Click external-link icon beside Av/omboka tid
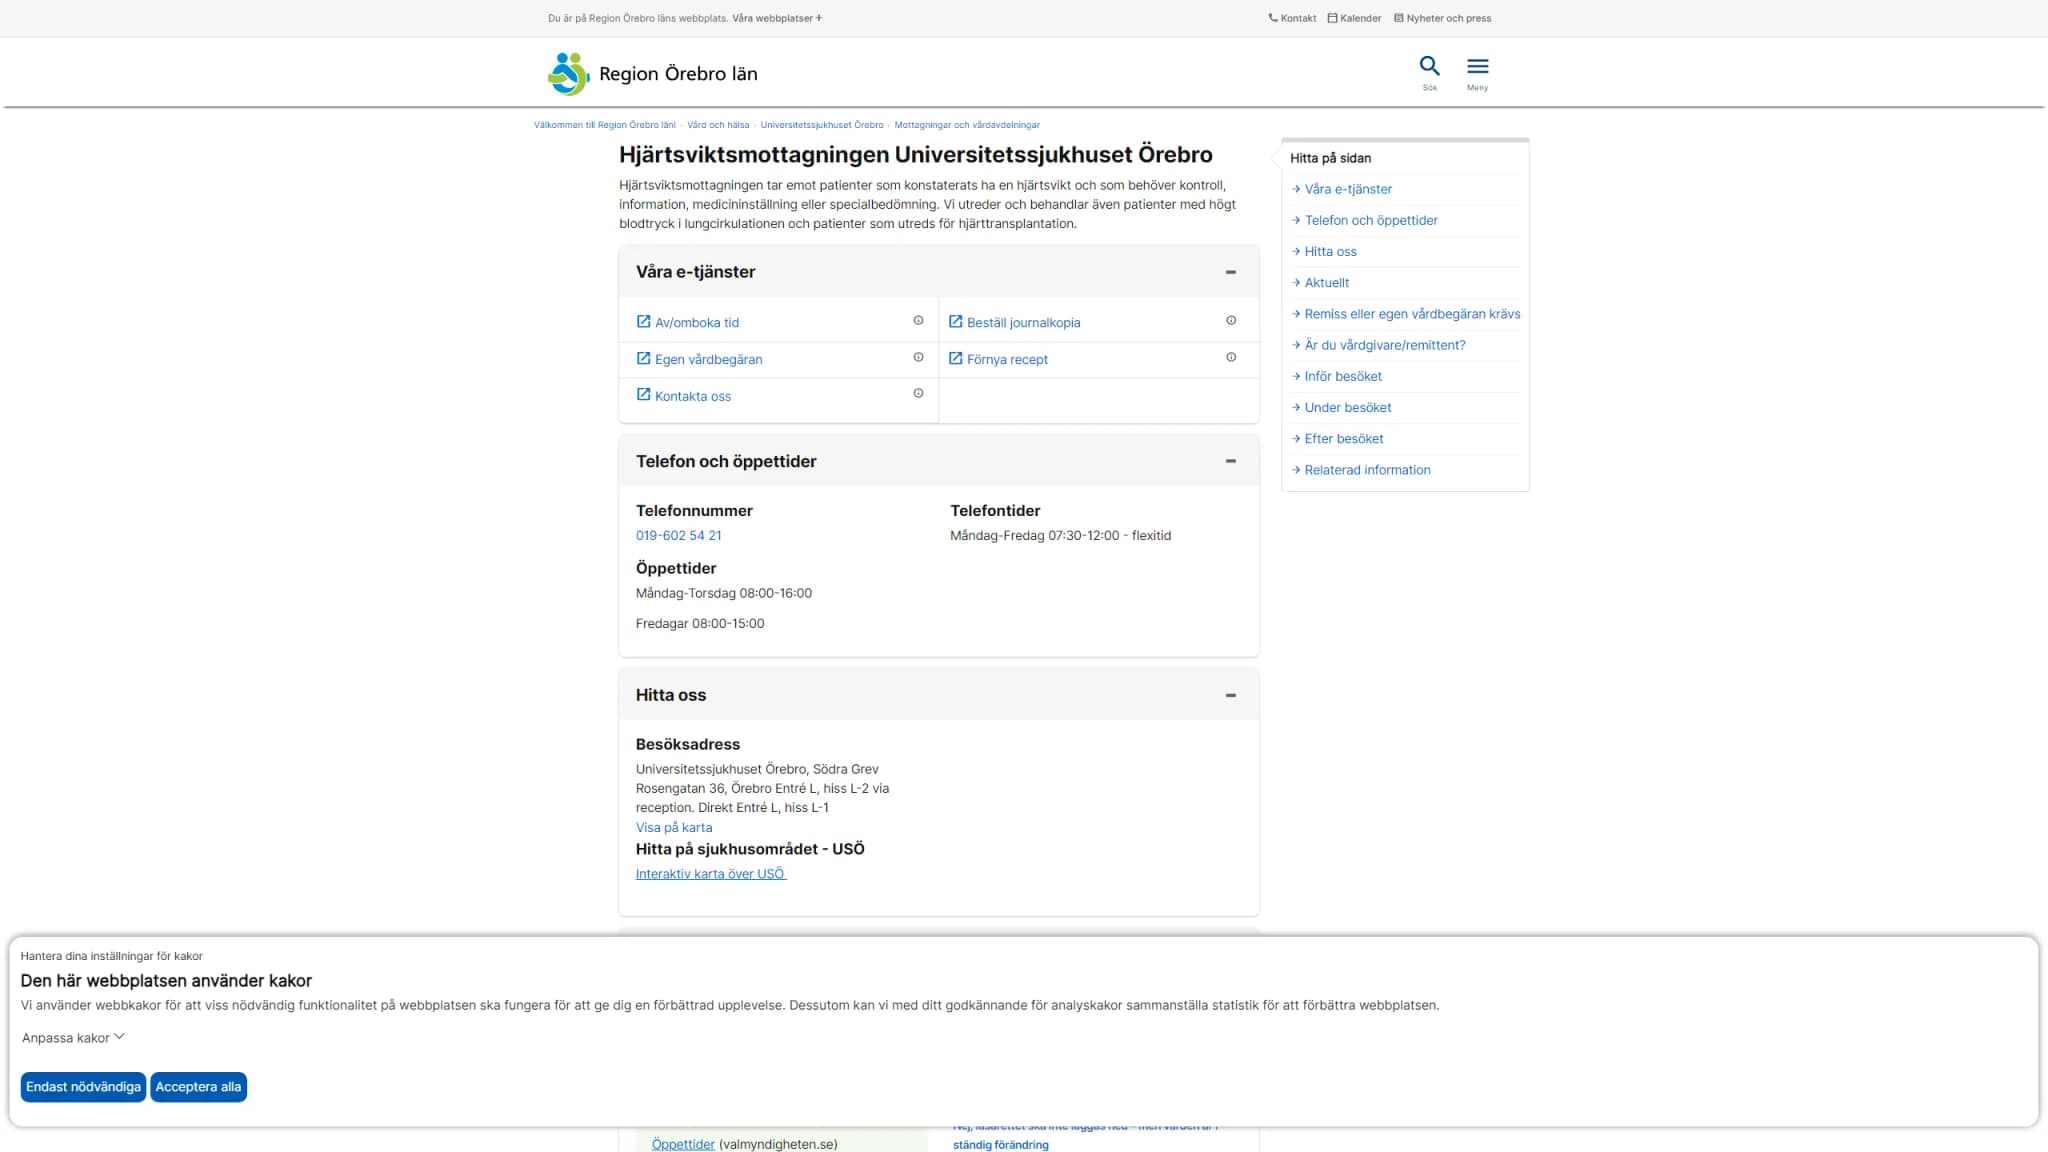The image size is (2048, 1152). 644,321
